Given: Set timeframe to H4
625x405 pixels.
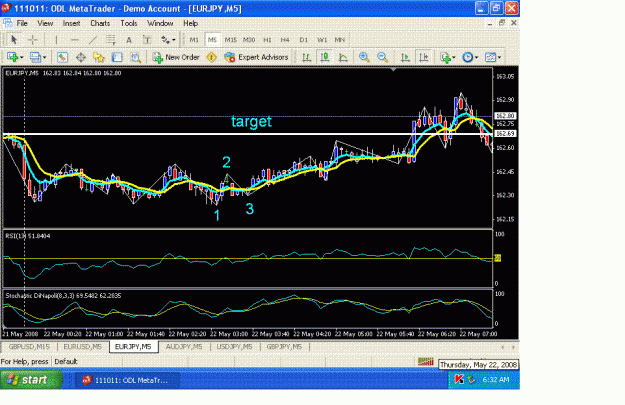Looking at the screenshot, I should click(x=285, y=40).
